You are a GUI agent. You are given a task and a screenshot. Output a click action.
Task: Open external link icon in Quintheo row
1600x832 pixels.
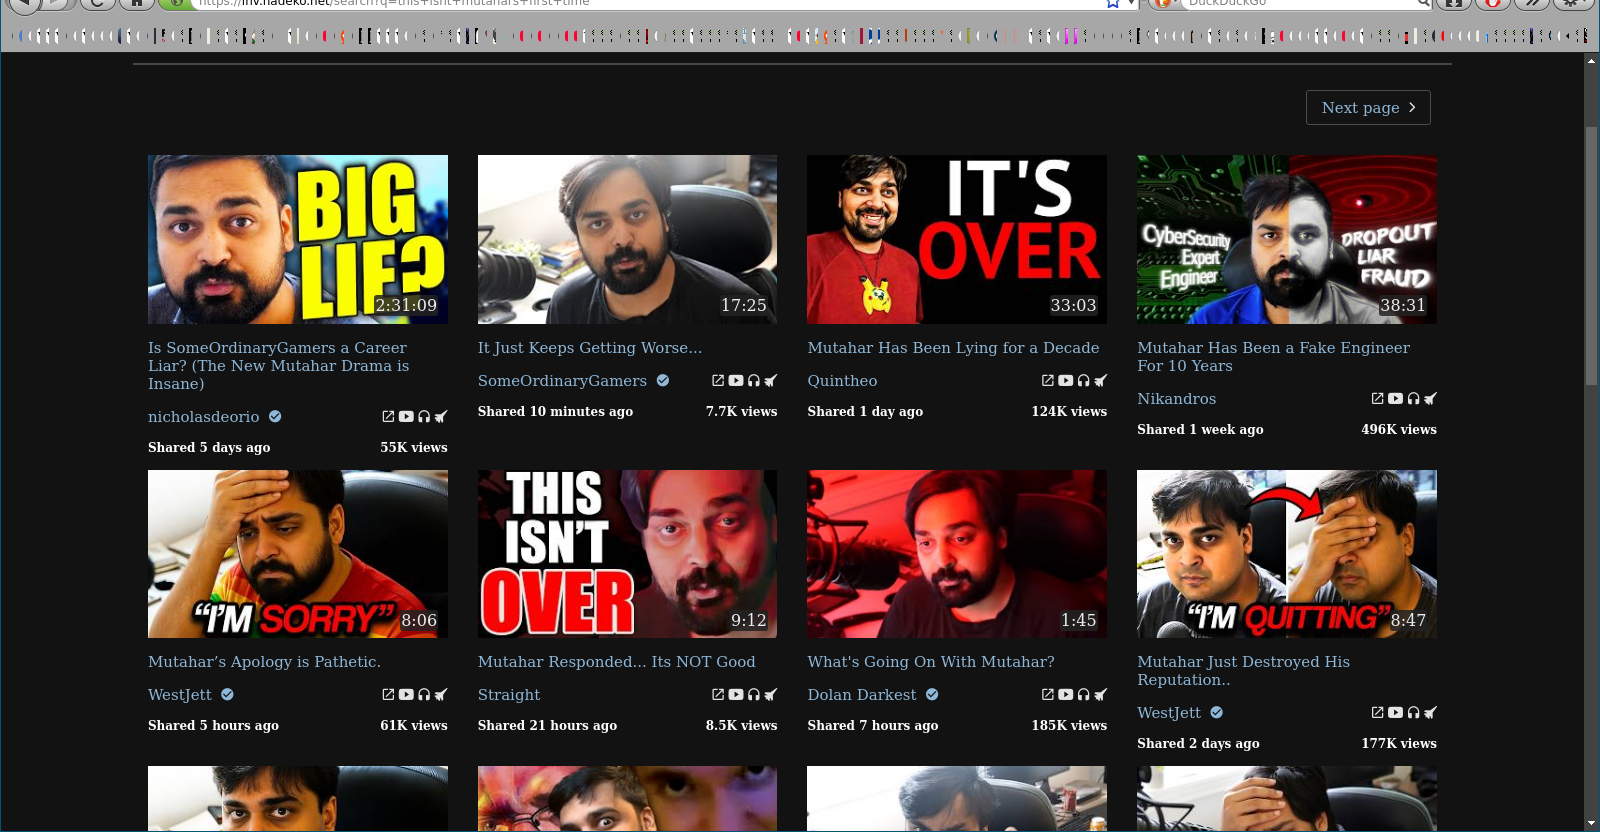1048,381
